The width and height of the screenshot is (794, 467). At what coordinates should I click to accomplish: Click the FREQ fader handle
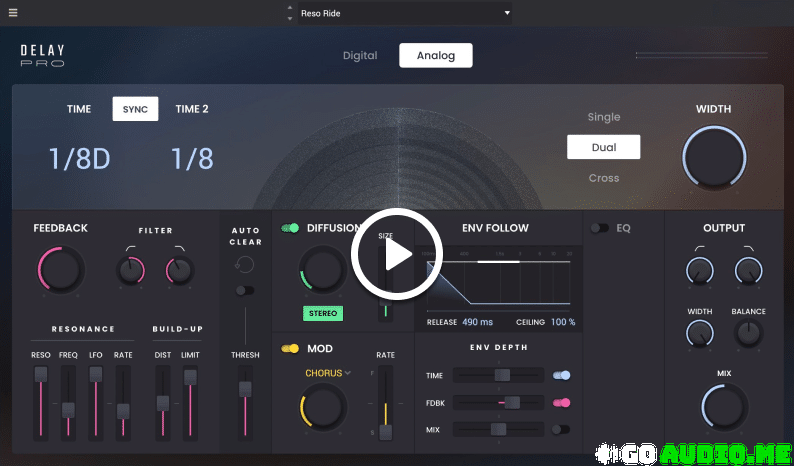click(x=68, y=410)
